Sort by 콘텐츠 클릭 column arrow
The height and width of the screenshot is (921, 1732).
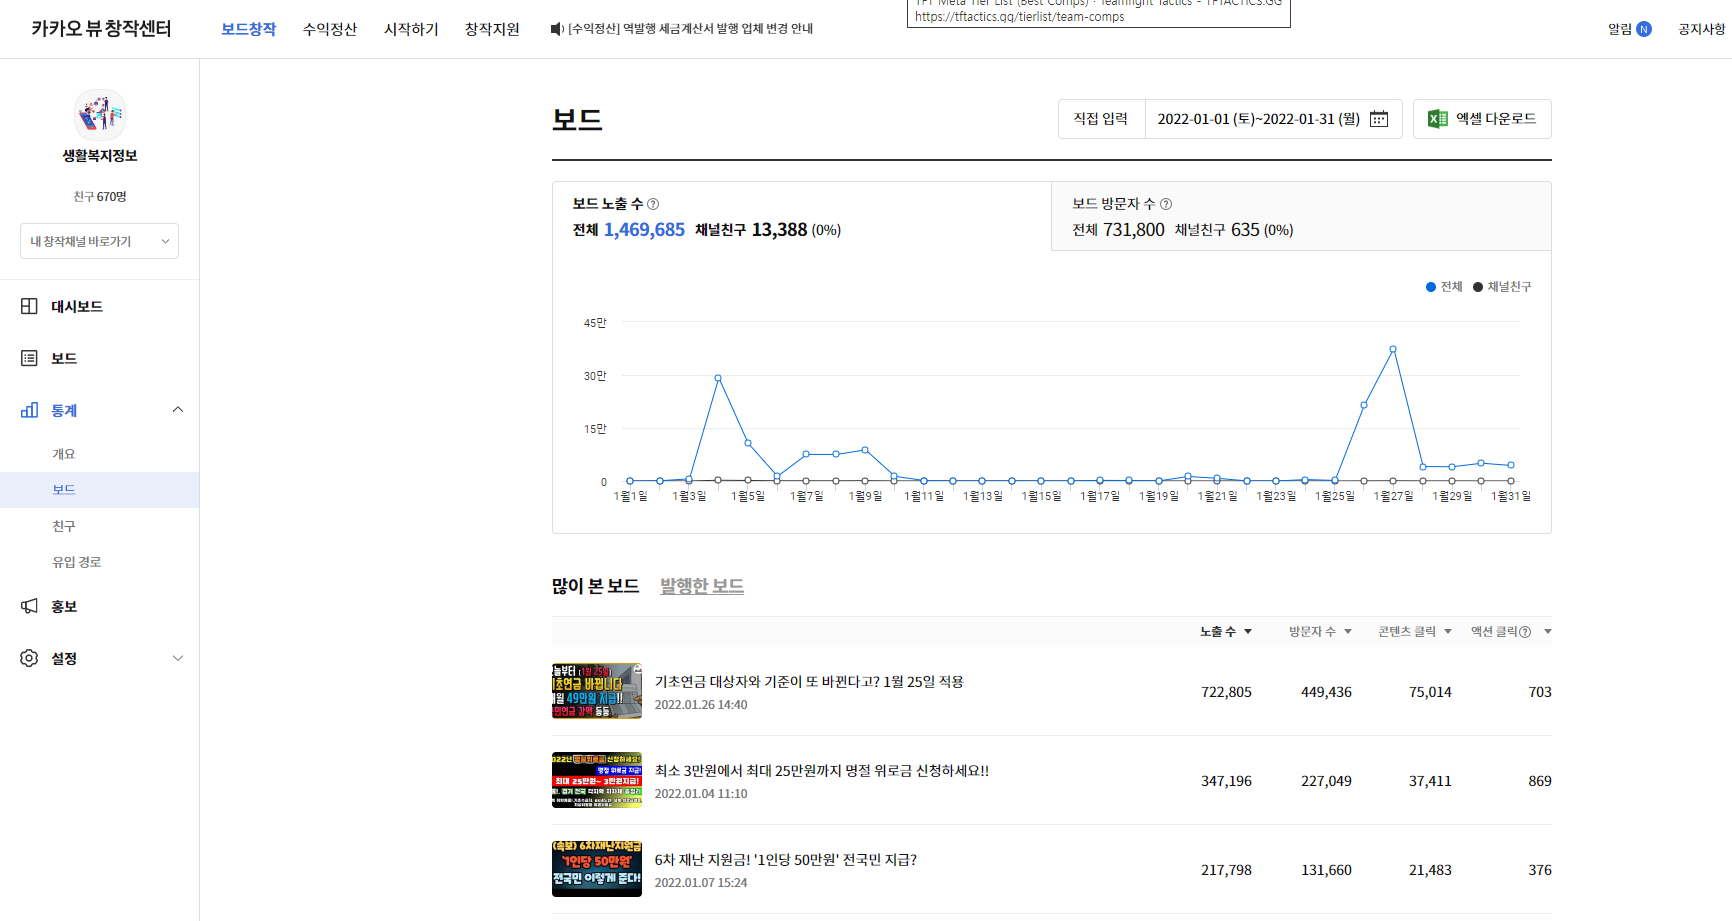click(1448, 632)
